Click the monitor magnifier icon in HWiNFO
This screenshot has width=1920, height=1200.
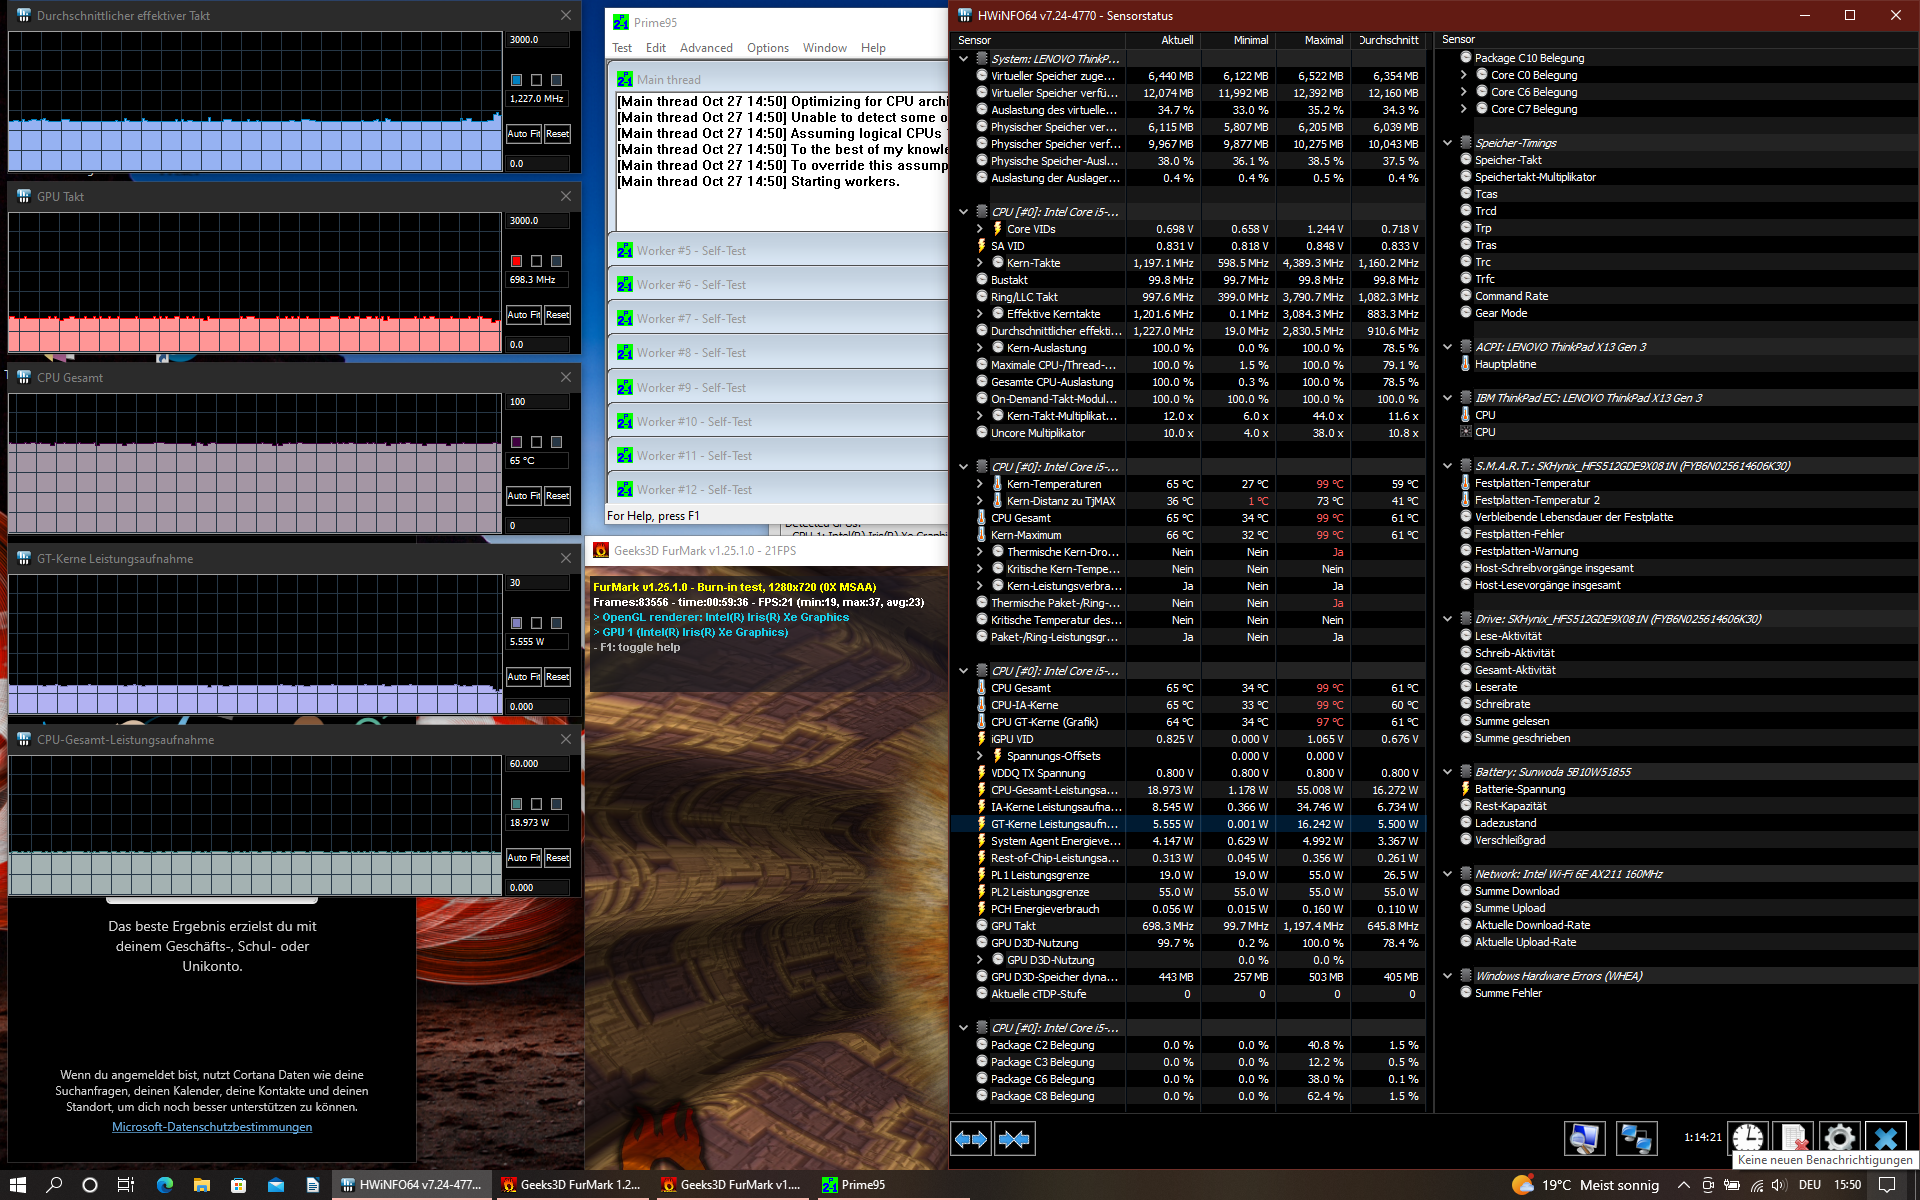[x=1584, y=1139]
